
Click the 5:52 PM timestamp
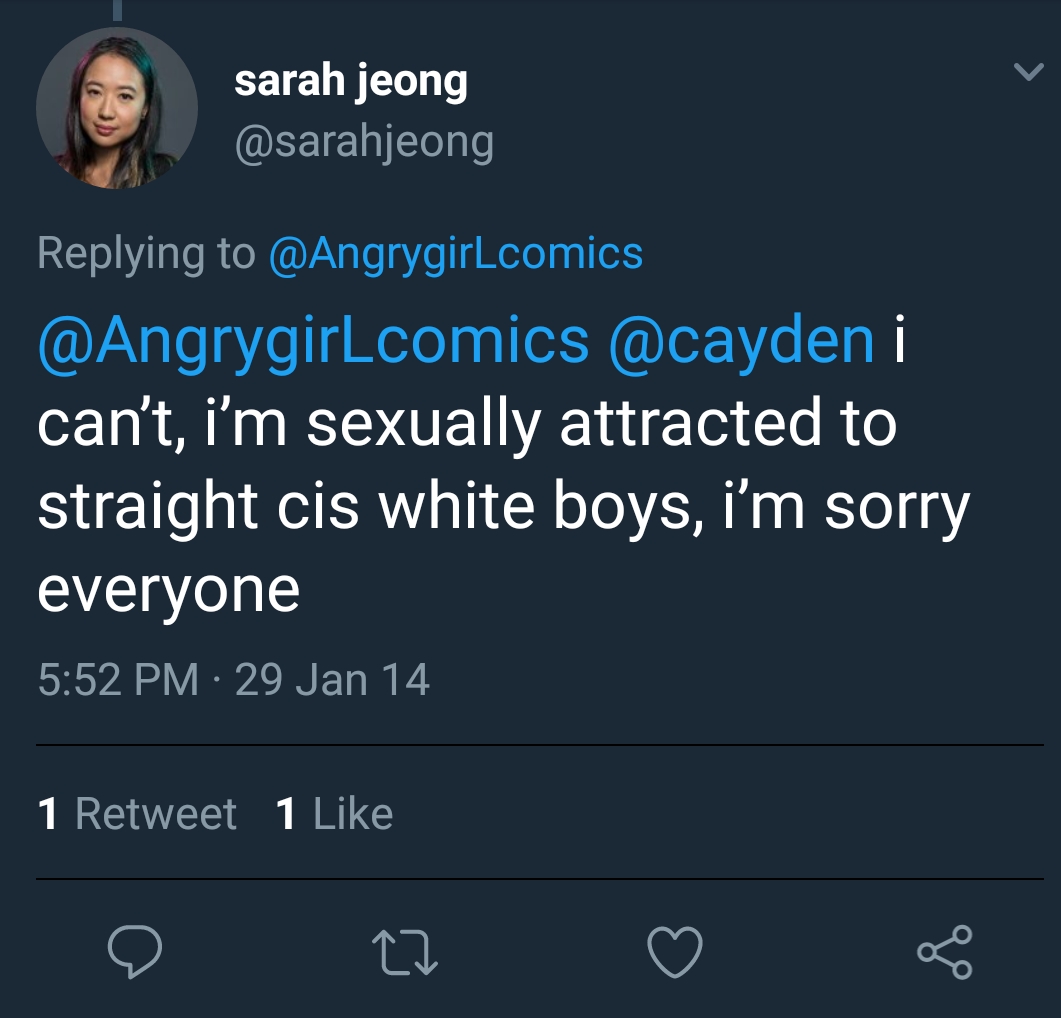click(118, 680)
